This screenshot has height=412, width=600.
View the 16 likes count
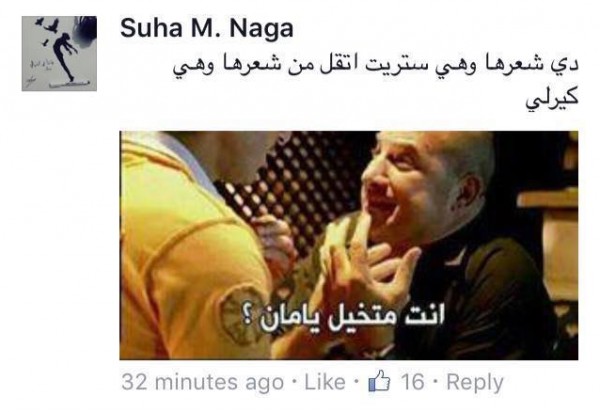pos(413,382)
